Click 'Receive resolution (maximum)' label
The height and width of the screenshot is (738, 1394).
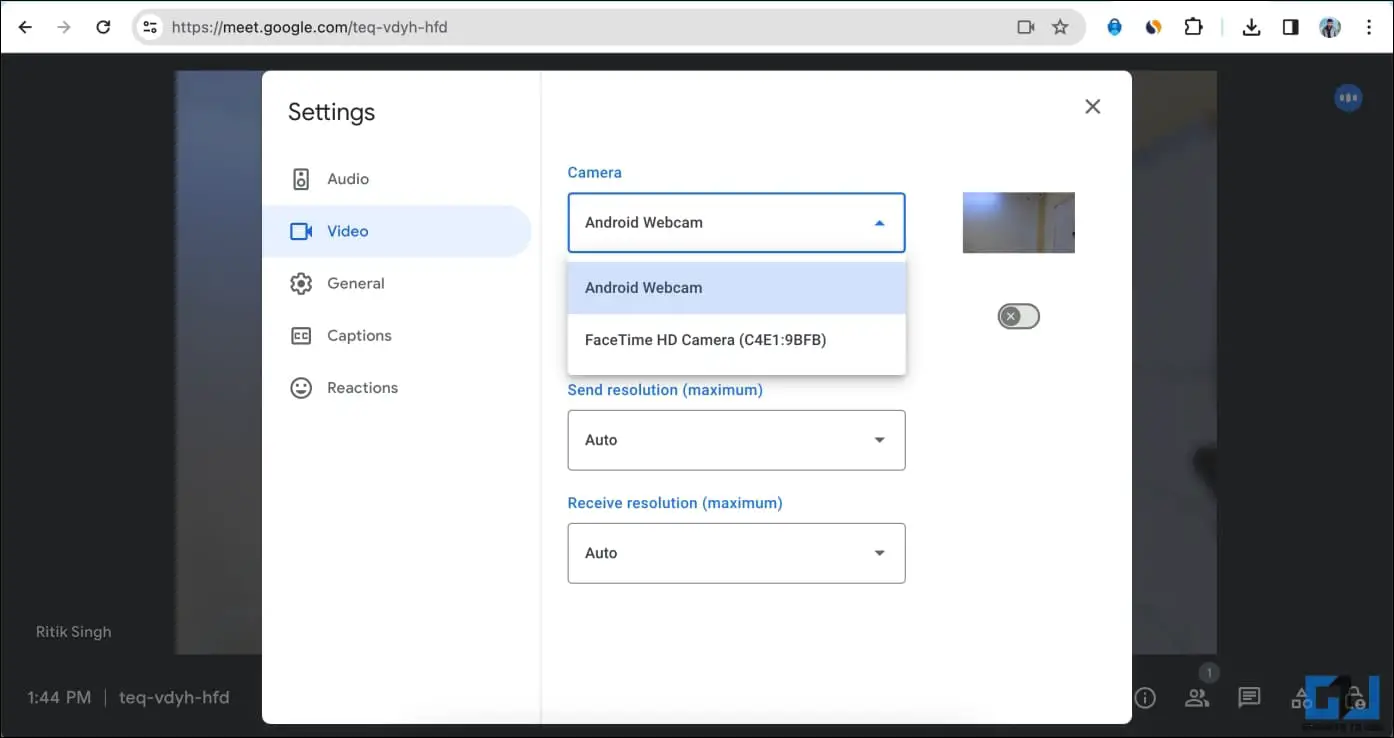point(675,503)
